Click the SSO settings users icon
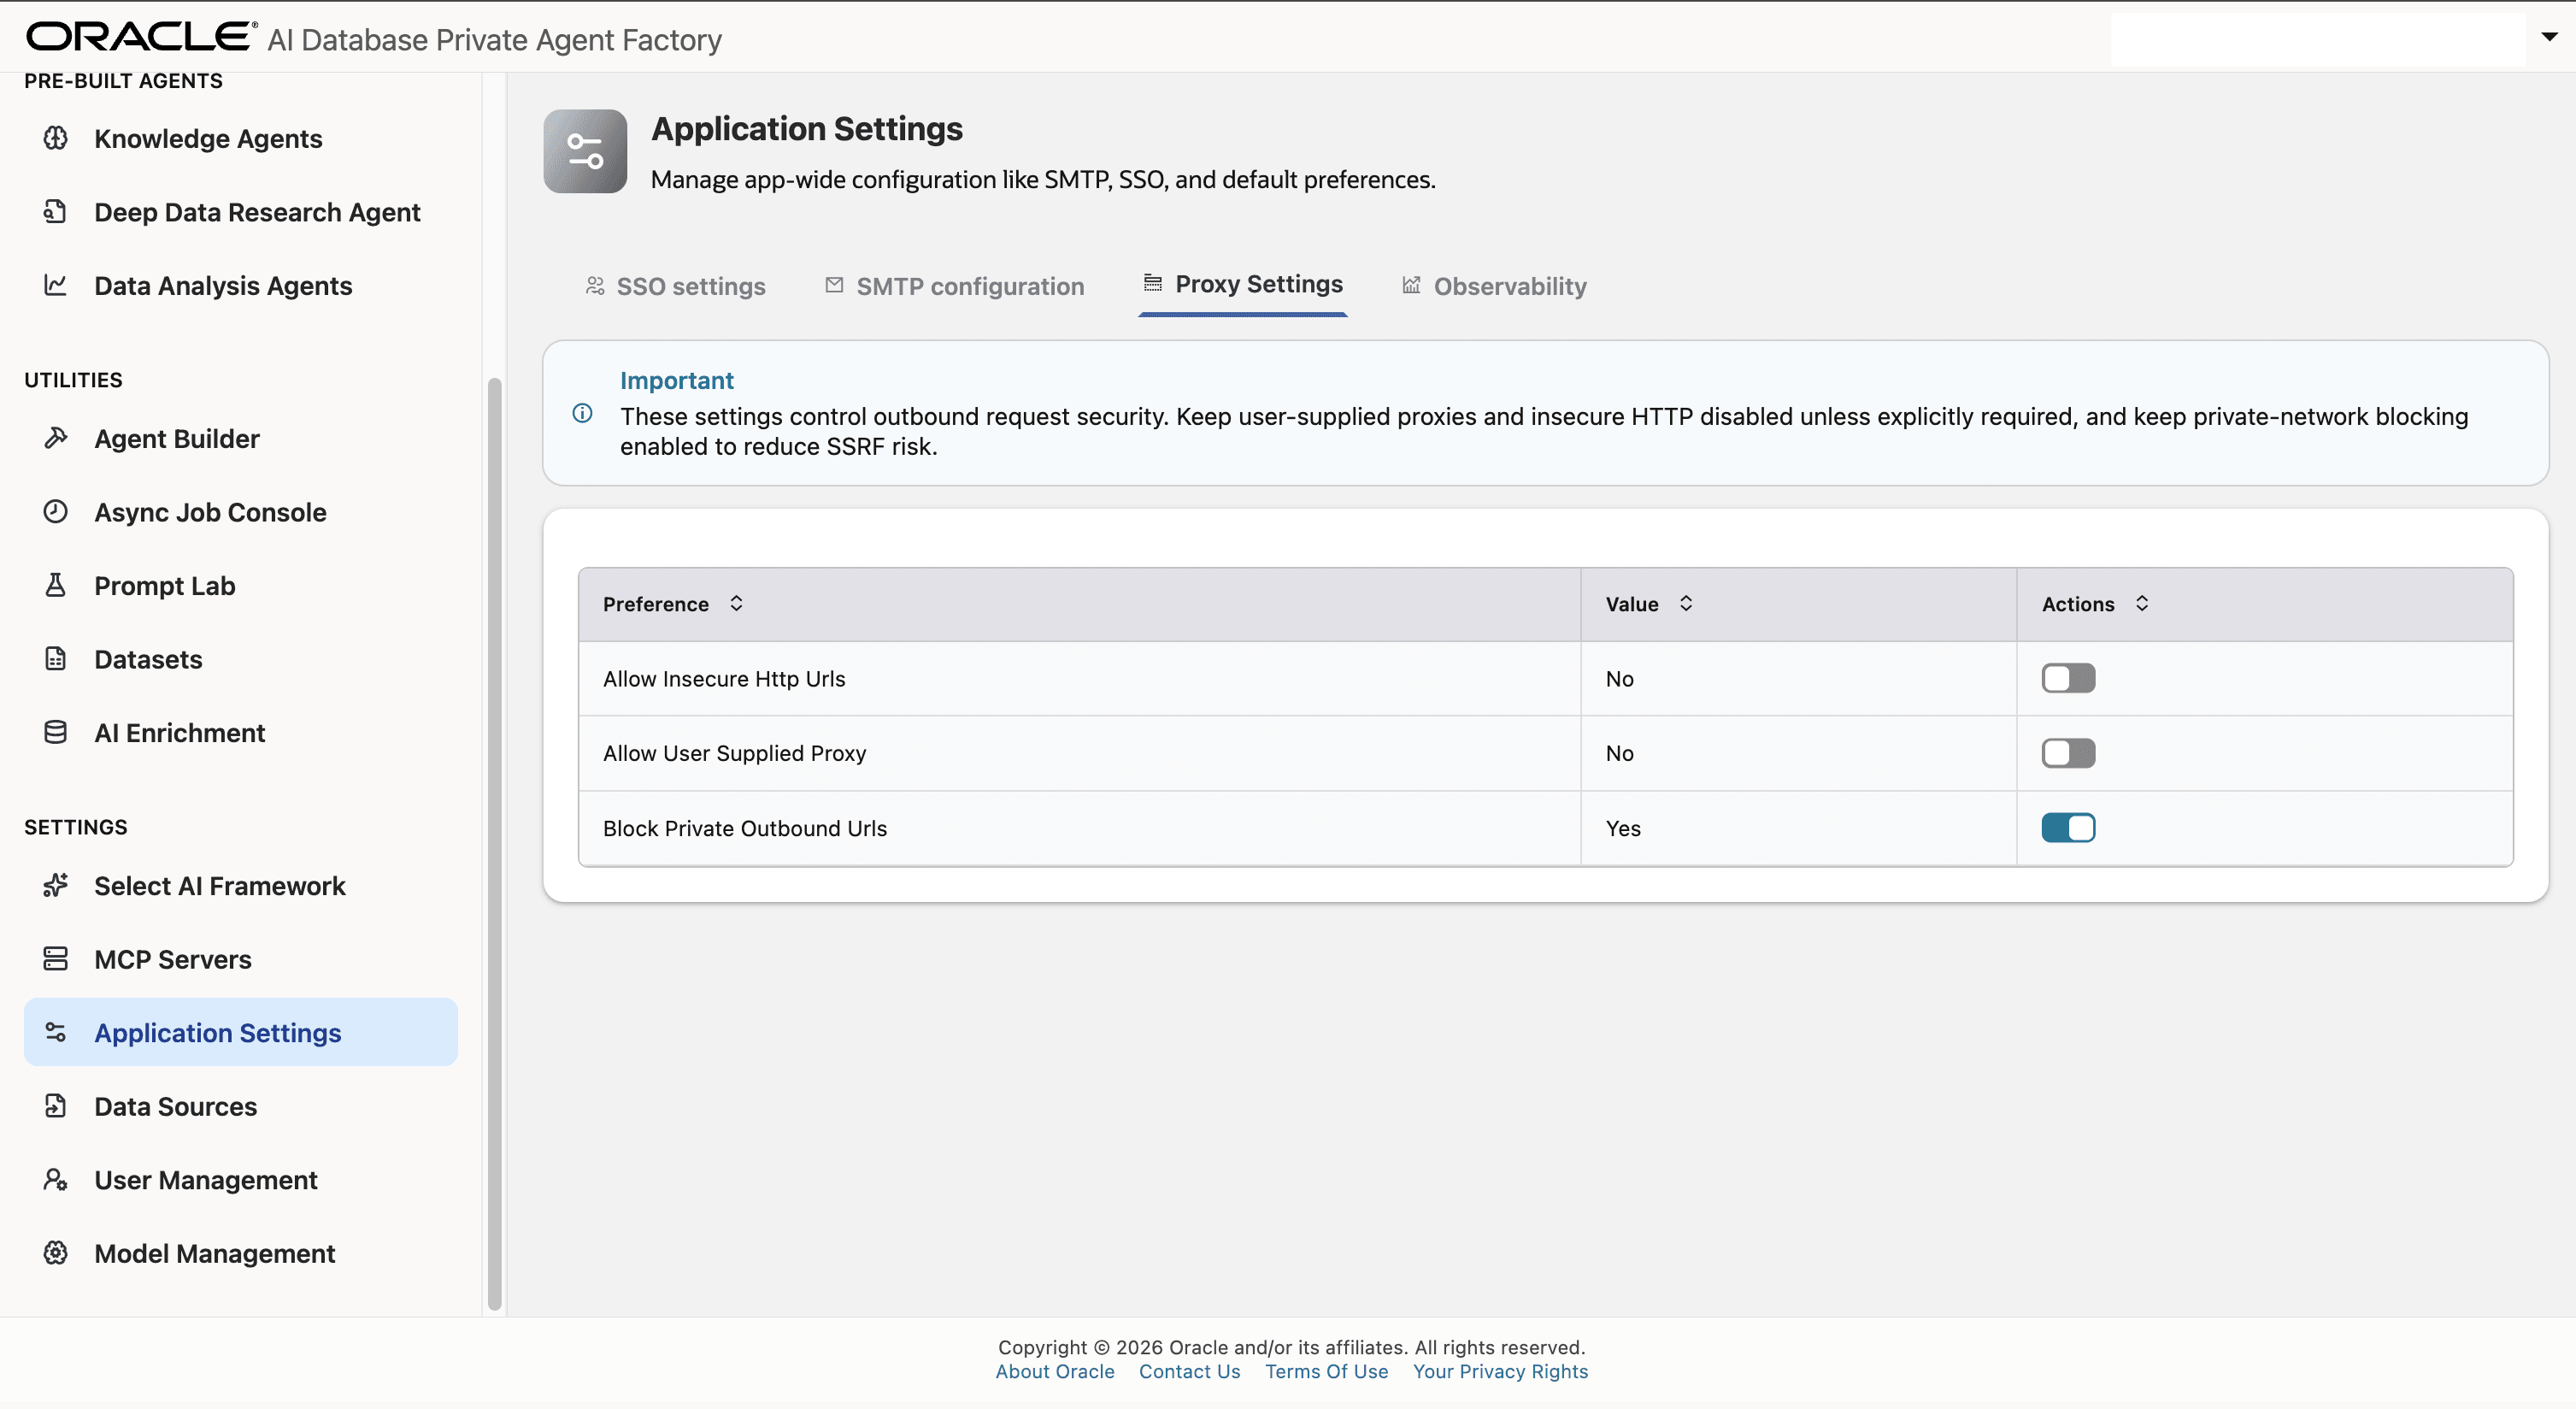This screenshot has width=2576, height=1409. (595, 286)
